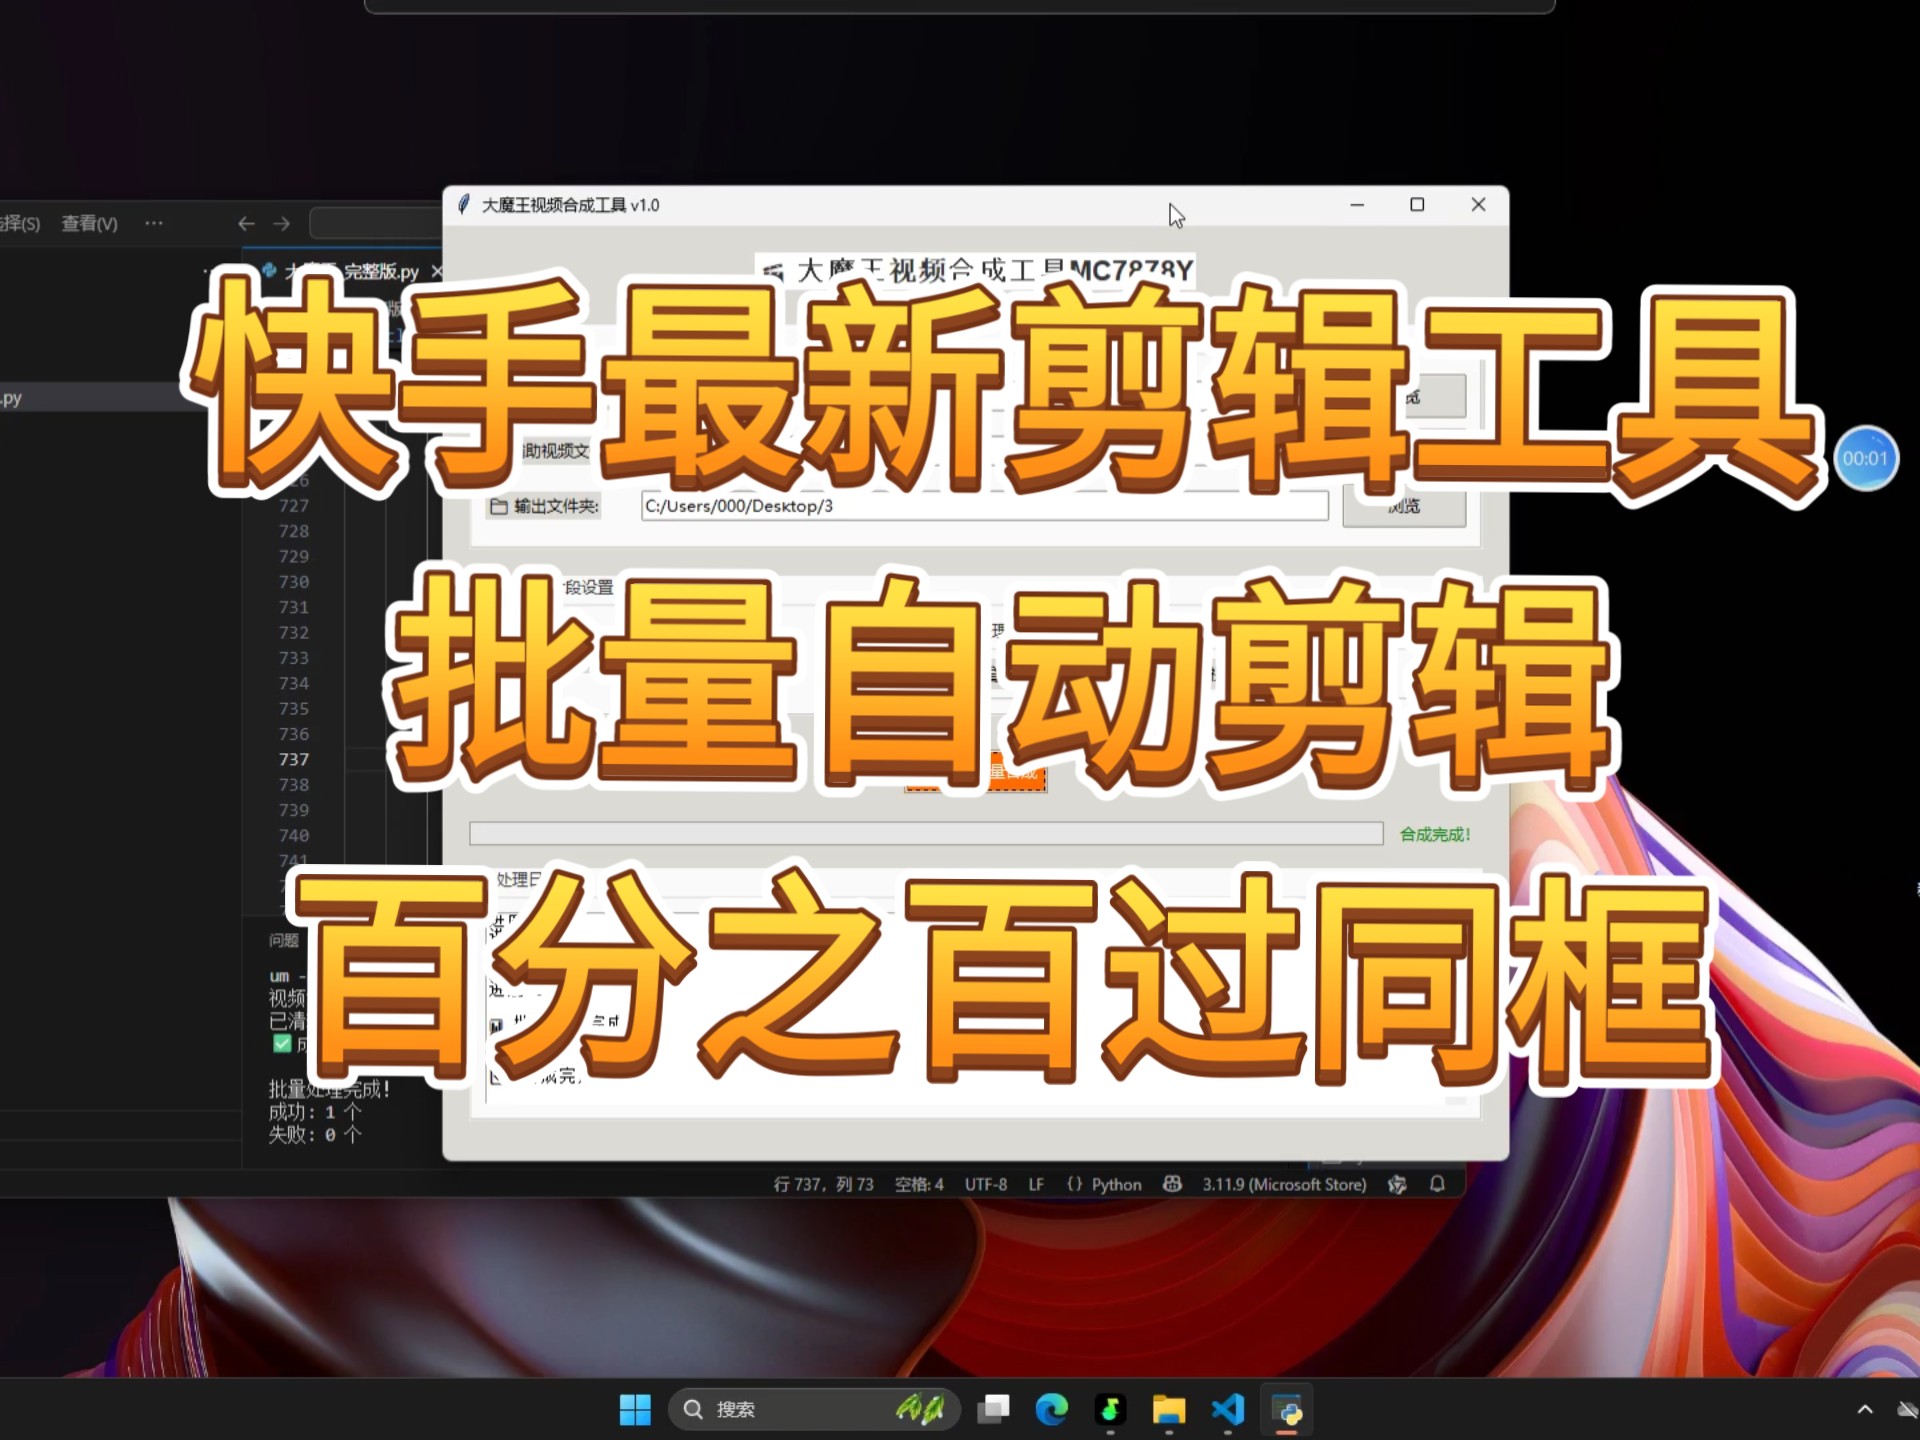The width and height of the screenshot is (1920, 1440).
Task: Click the AI assistant icon before the bell
Action: pos(1397,1184)
